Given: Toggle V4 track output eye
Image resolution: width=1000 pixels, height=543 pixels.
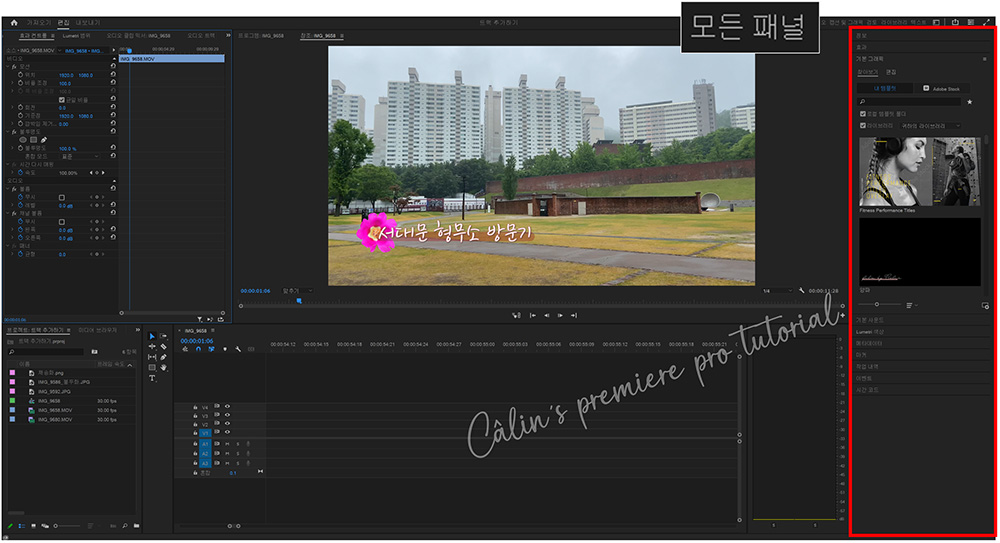Looking at the screenshot, I should [227, 406].
